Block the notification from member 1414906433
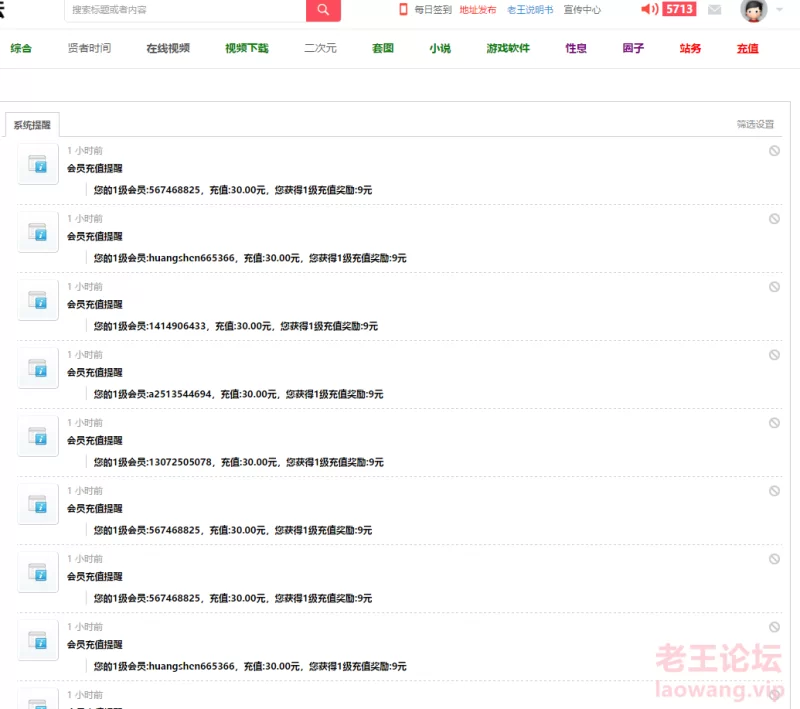 coord(774,287)
